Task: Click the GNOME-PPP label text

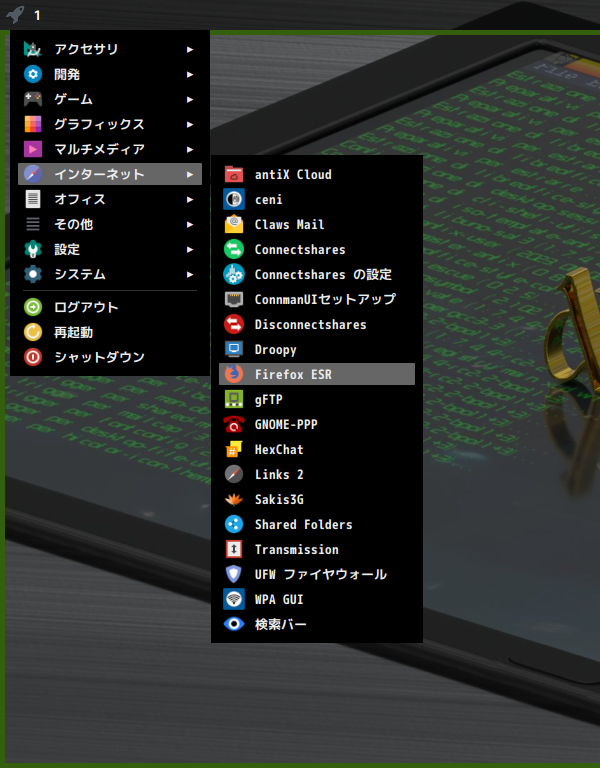Action: tap(286, 424)
